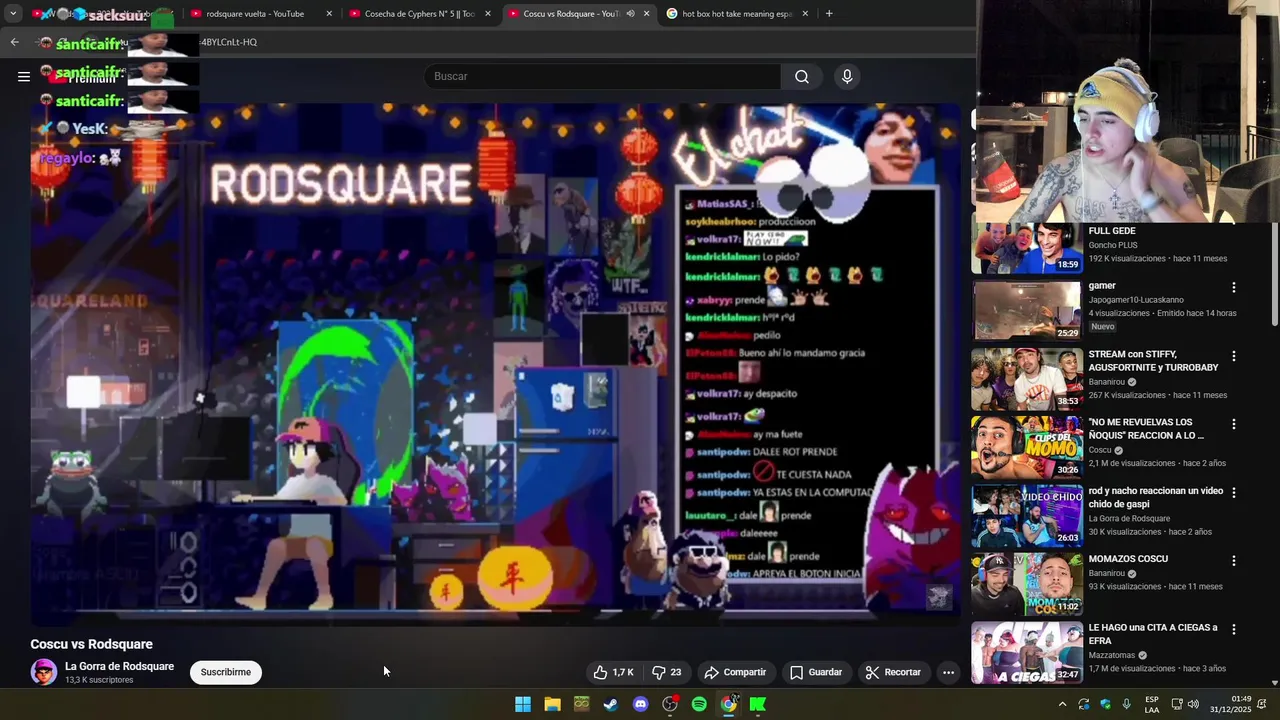Show hidden system tray icons
The image size is (1280, 720).
click(x=1062, y=704)
